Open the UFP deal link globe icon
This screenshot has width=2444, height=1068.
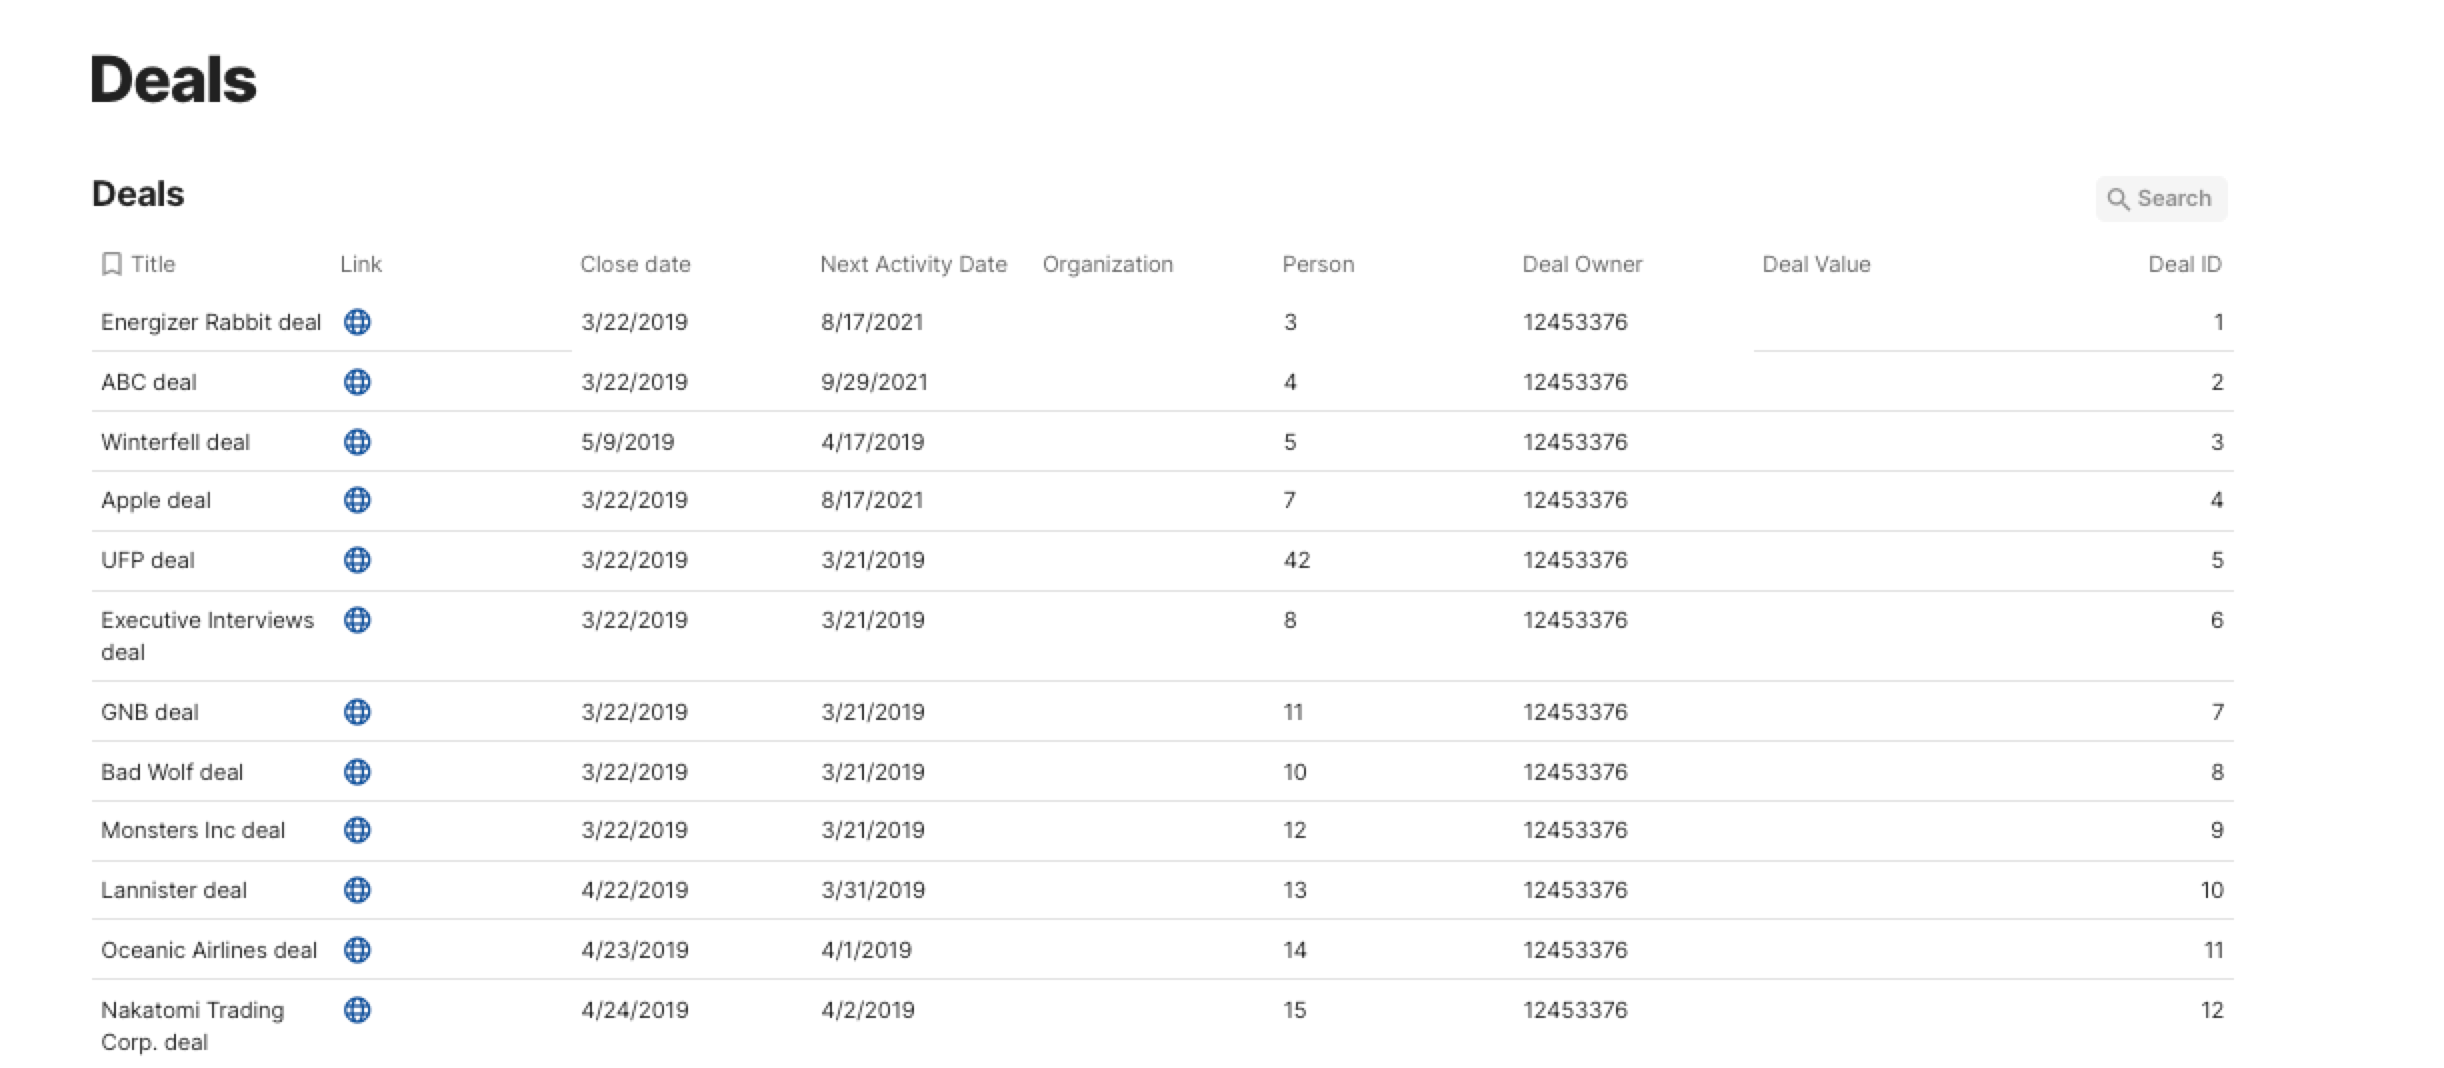[x=357, y=560]
